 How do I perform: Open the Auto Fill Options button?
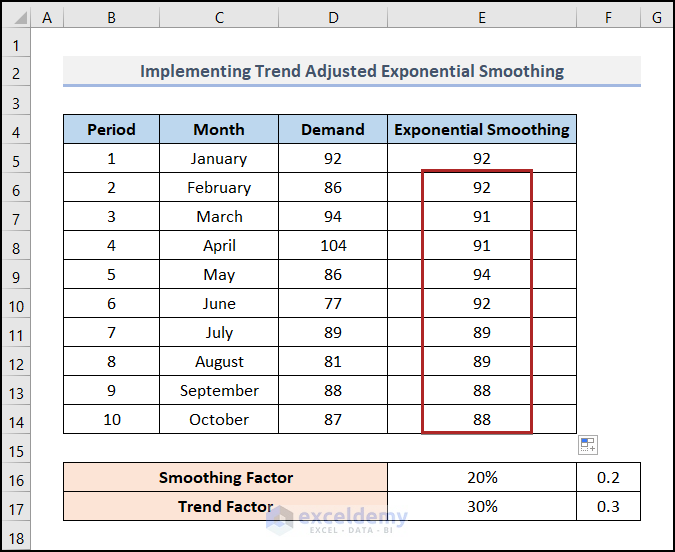(x=588, y=445)
